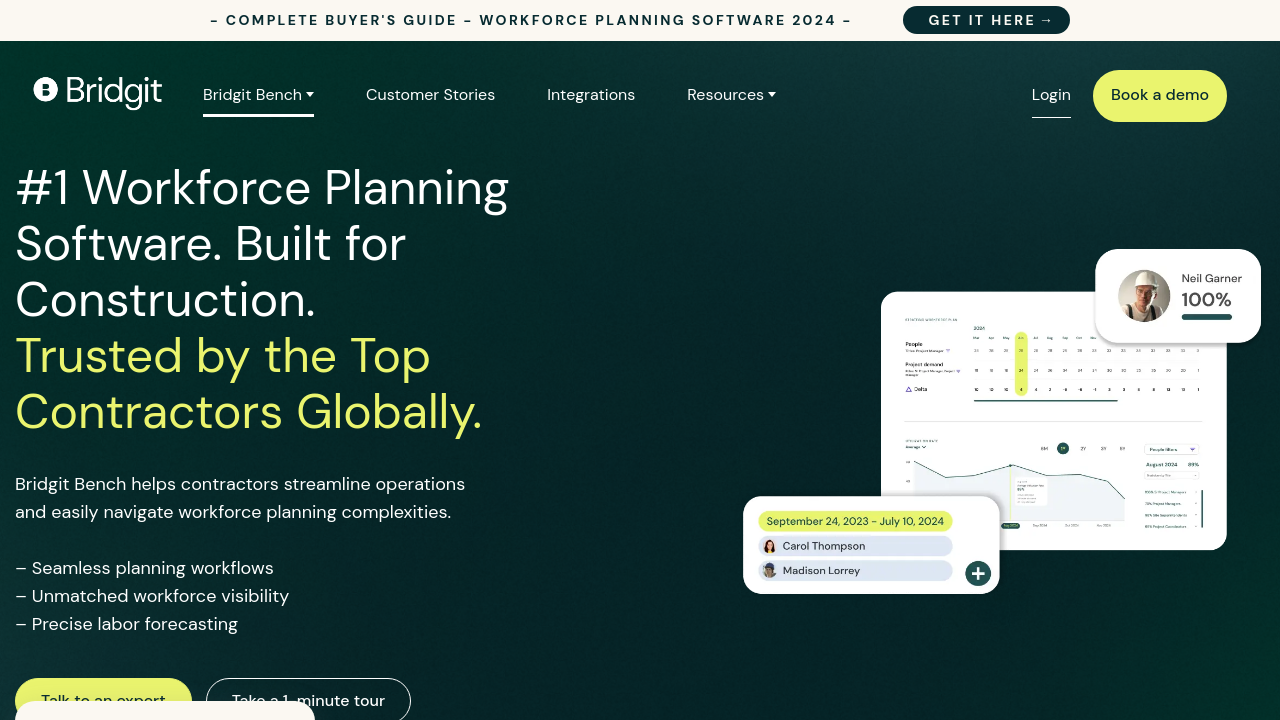The image size is (1280, 720).
Task: Click the Delta triangle icon in the table
Action: tap(909, 389)
